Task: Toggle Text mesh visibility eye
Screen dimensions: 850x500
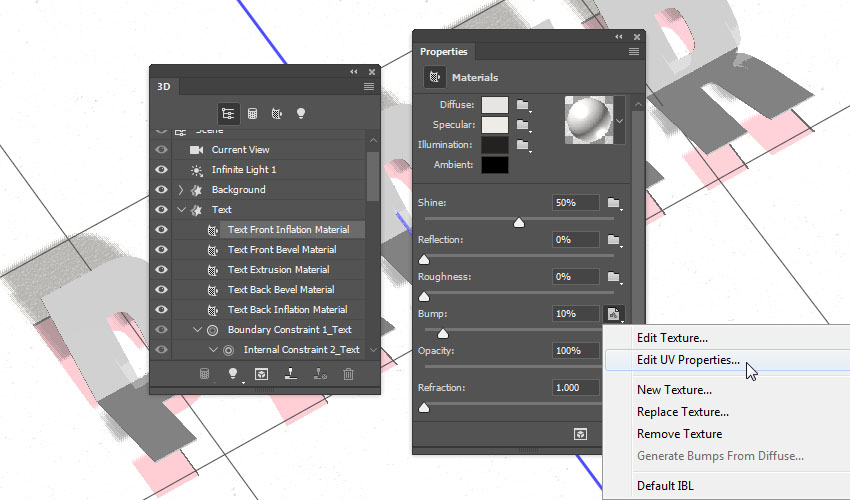Action: click(x=162, y=210)
